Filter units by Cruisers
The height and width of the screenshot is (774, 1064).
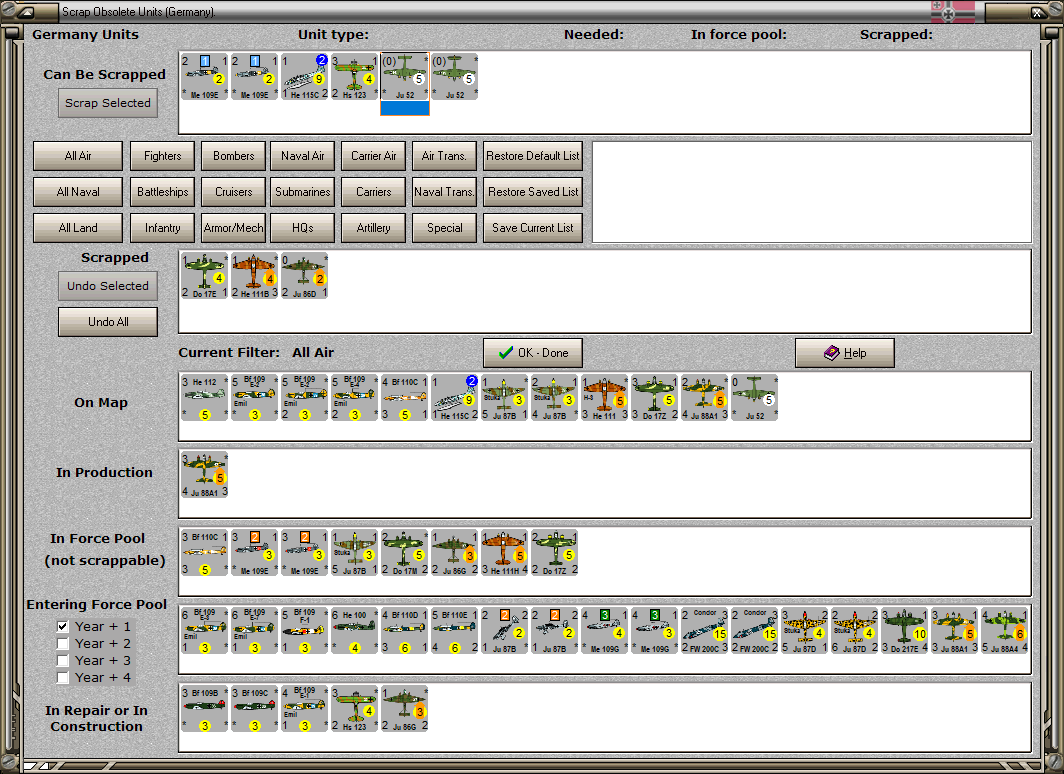233,192
